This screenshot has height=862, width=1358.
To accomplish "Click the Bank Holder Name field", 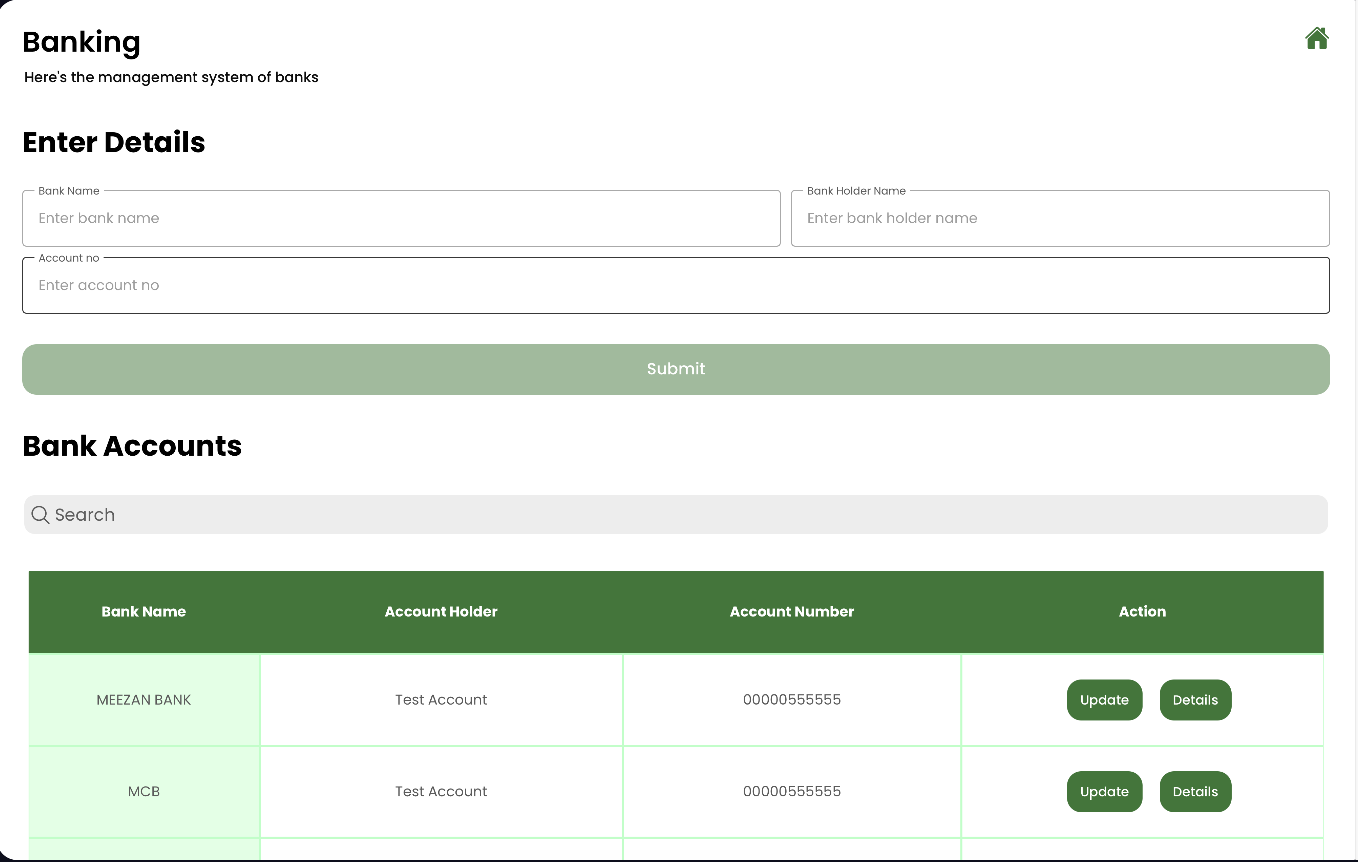I will pyautogui.click(x=1059, y=219).
